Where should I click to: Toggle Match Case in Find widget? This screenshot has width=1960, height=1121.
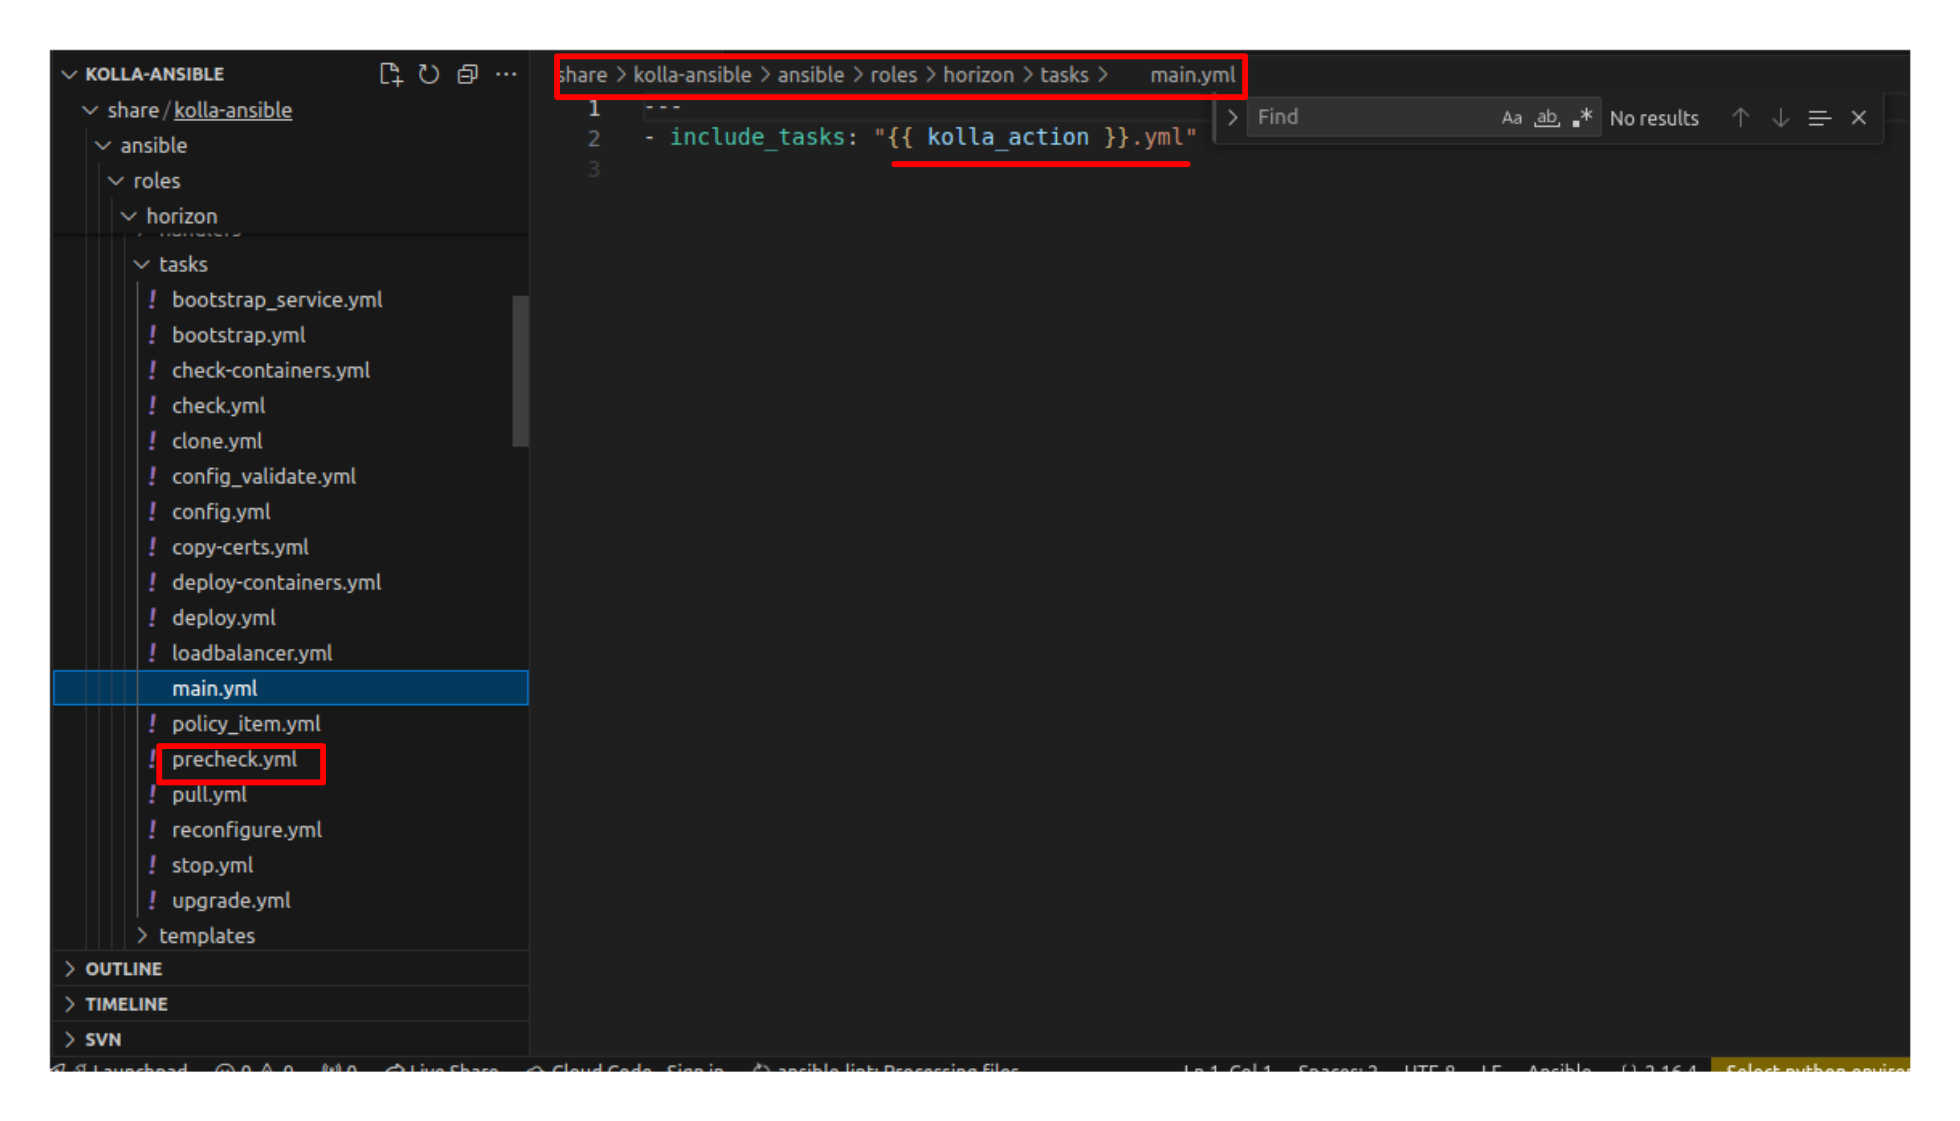point(1511,118)
